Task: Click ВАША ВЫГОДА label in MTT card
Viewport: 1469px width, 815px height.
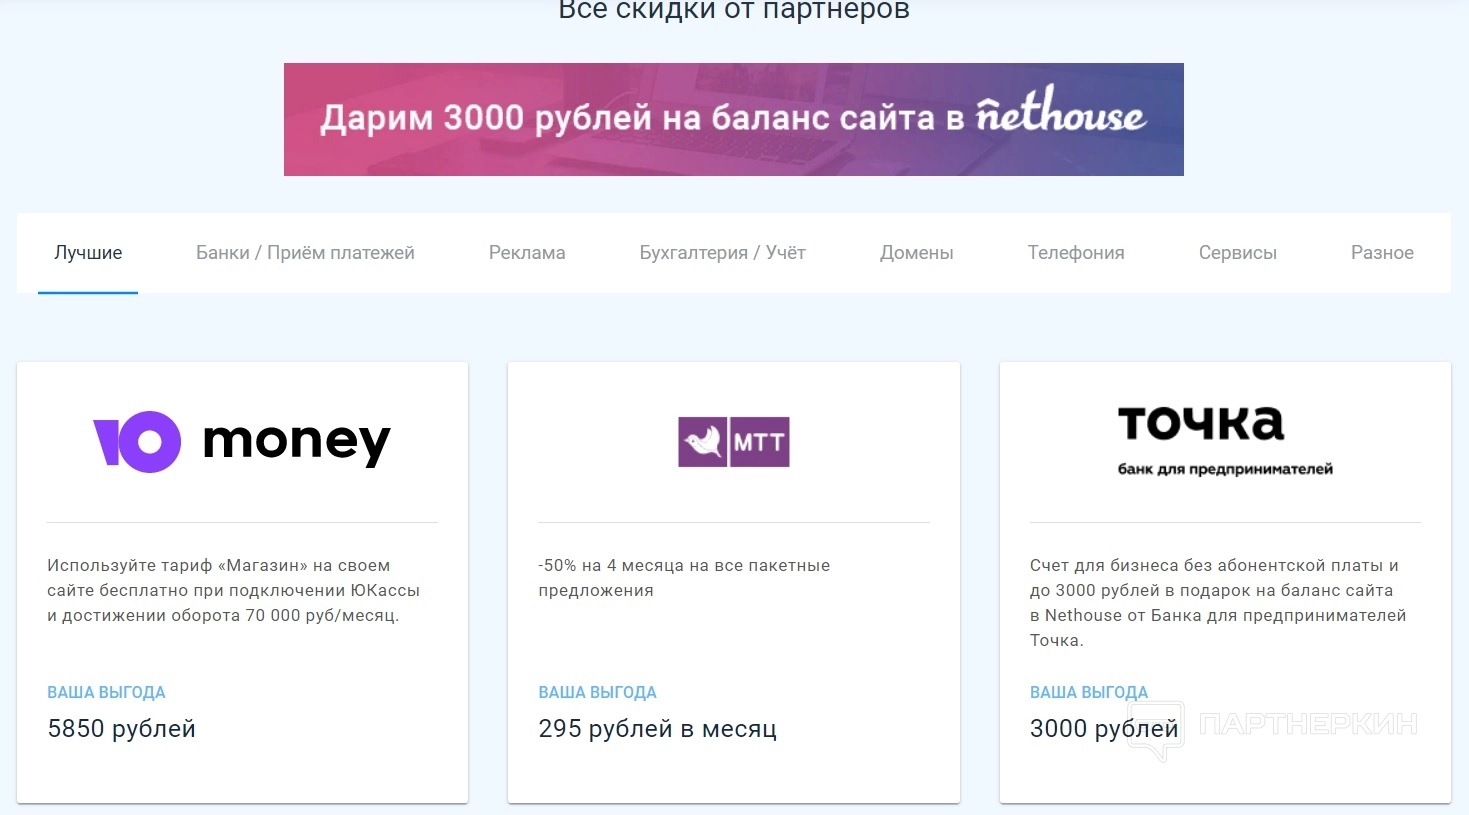Action: pos(597,692)
